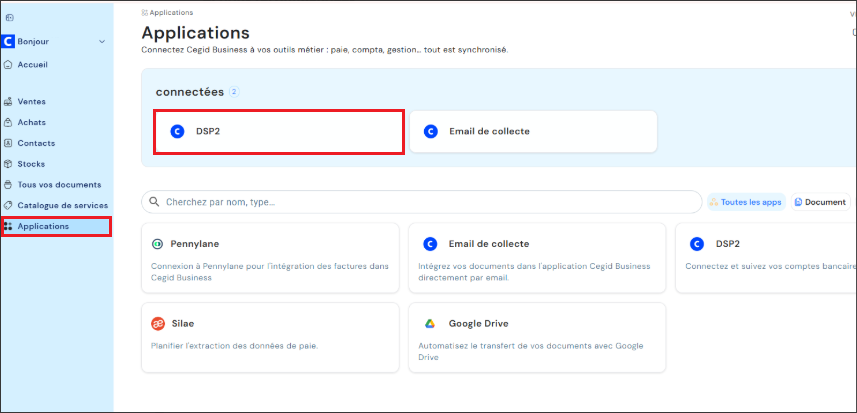The width and height of the screenshot is (857, 413).
Task: Open the DSP2 catalog card
Action: pyautogui.click(x=766, y=258)
